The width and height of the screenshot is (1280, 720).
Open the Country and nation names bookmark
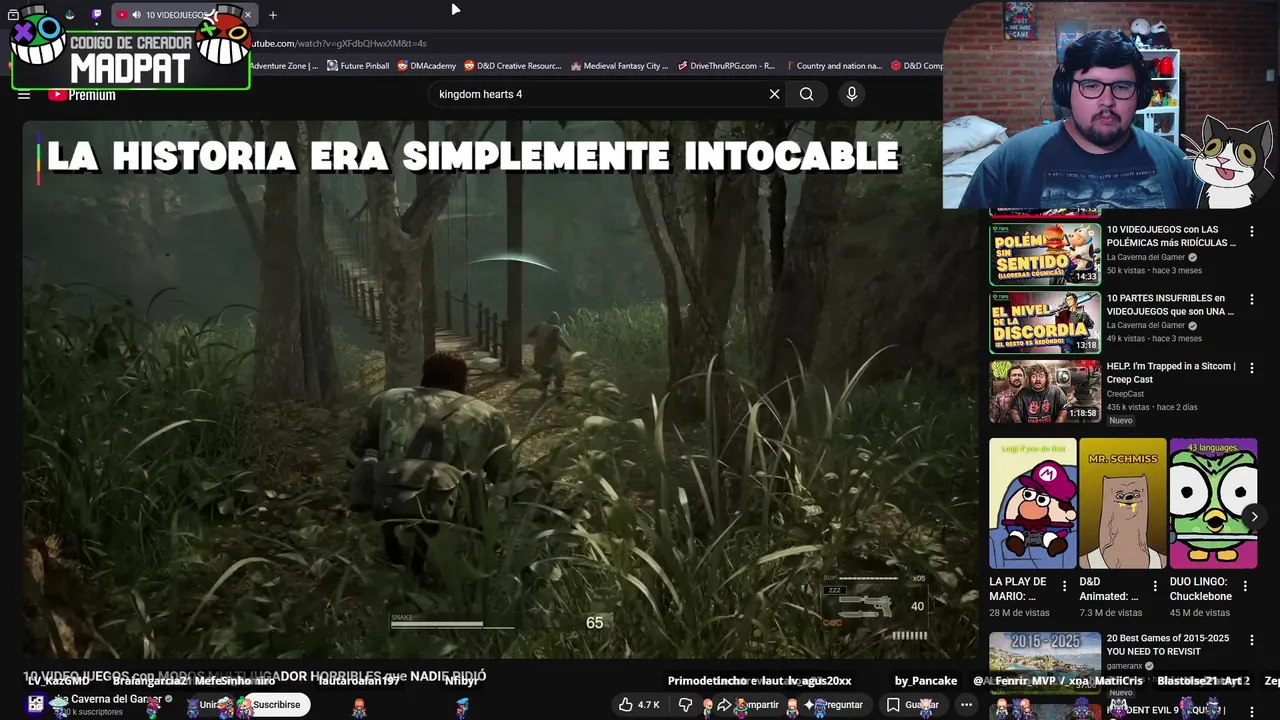point(832,66)
